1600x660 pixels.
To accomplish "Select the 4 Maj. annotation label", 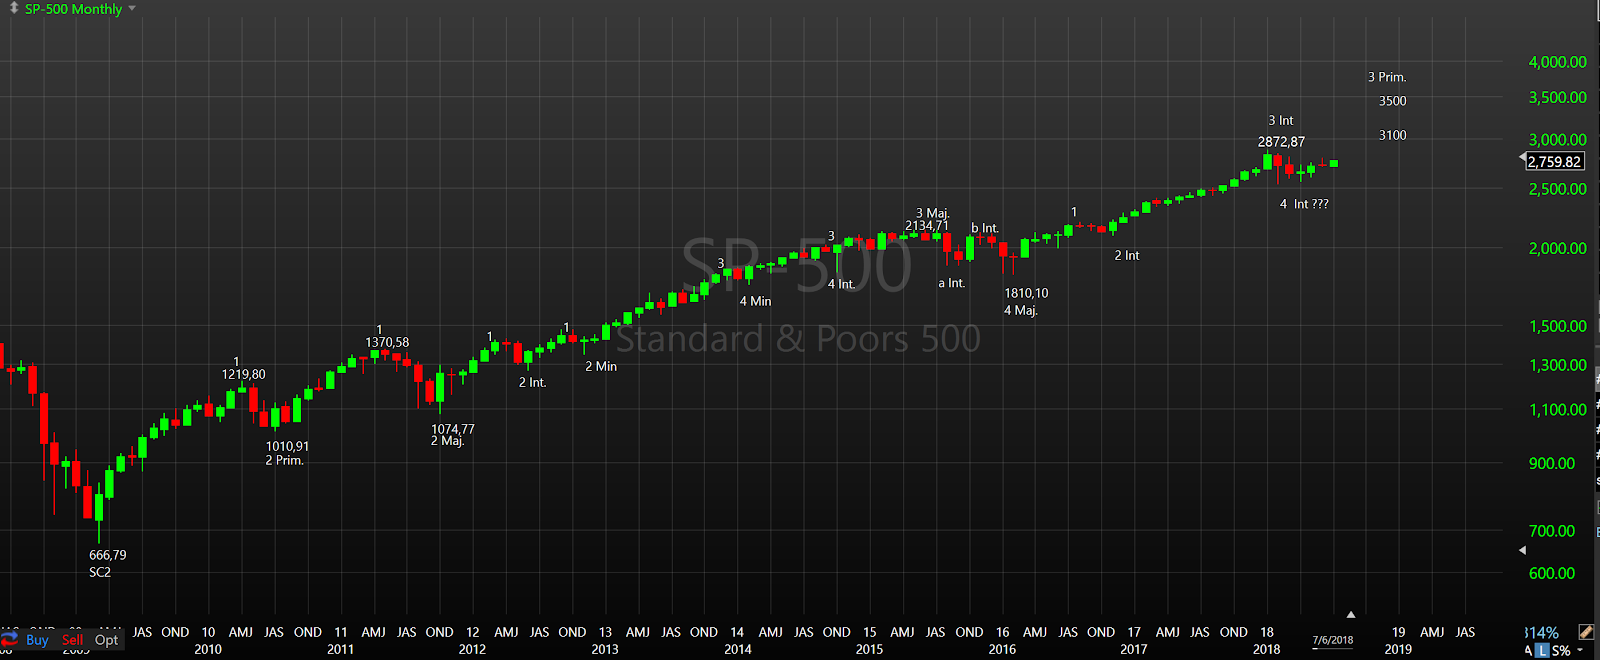I will (1021, 310).
